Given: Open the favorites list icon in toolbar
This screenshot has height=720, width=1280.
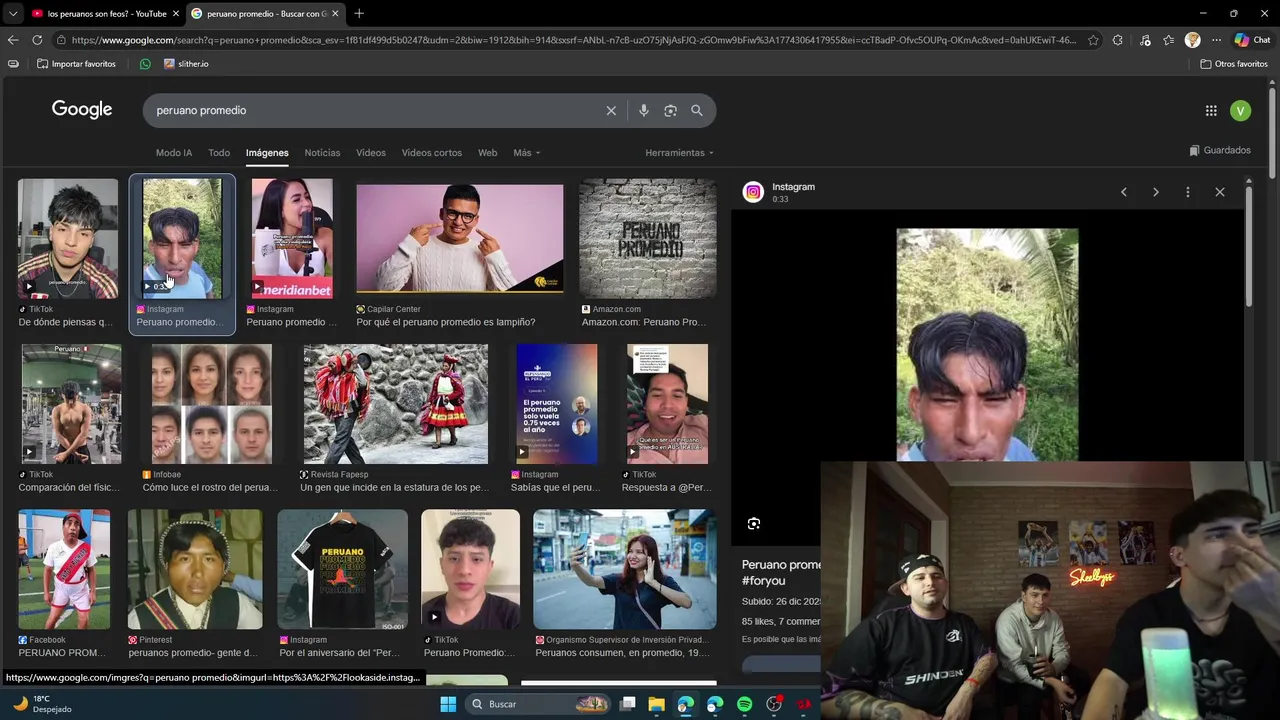Looking at the screenshot, I should pyautogui.click(x=1168, y=40).
